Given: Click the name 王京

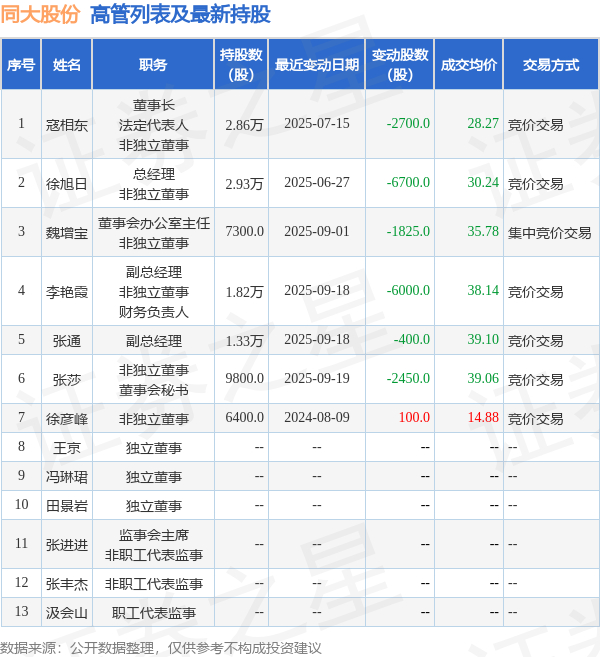Looking at the screenshot, I should [67, 447].
